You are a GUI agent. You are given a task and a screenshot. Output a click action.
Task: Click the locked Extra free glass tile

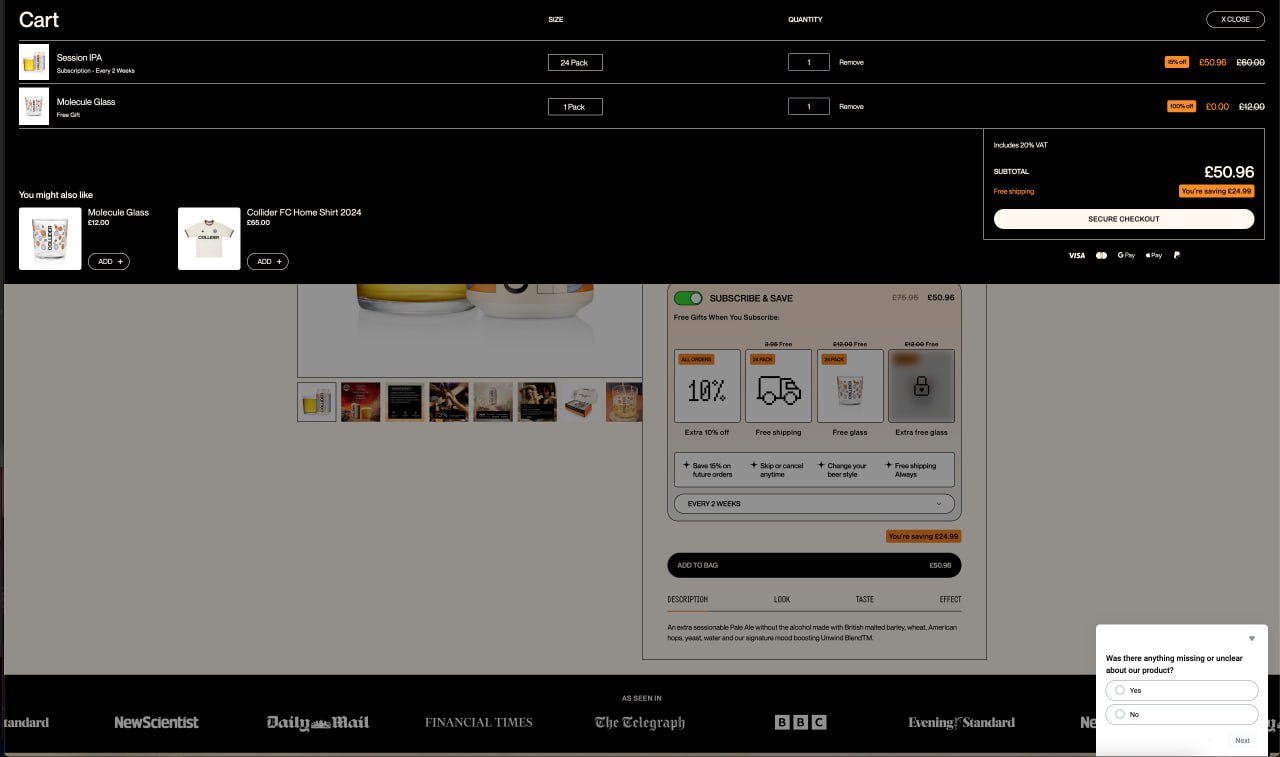click(921, 386)
